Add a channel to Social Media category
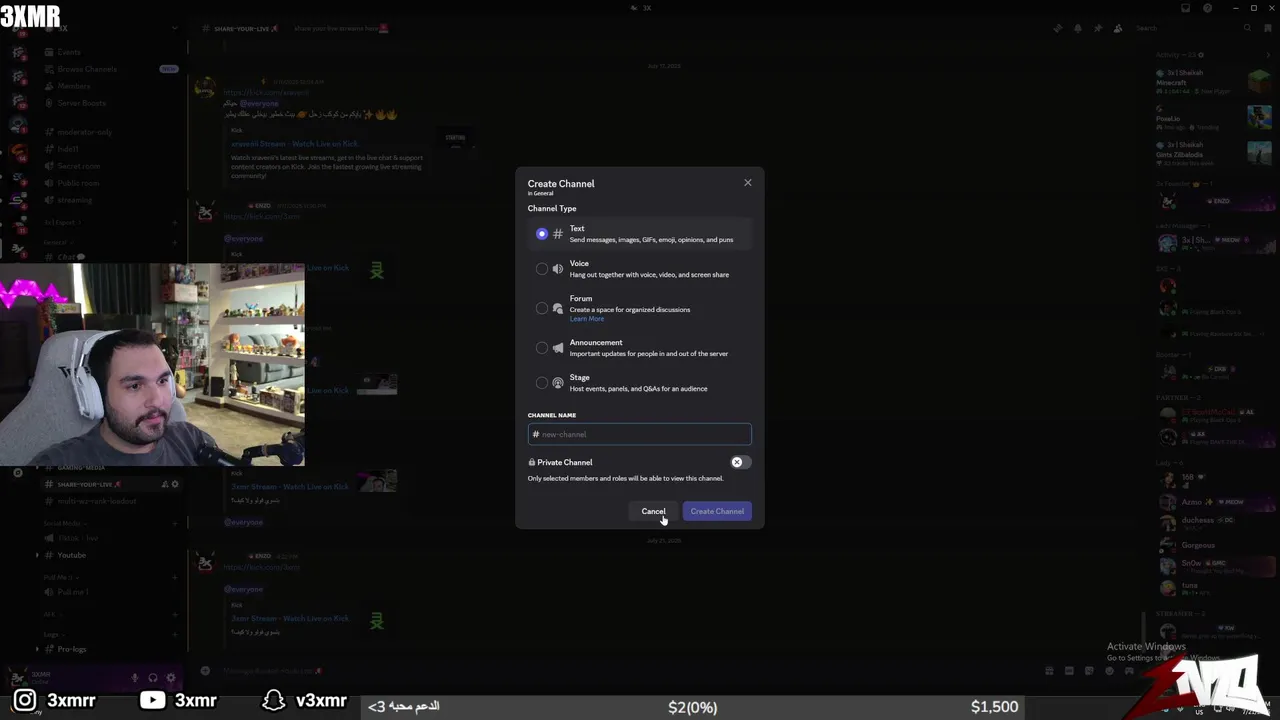Viewport: 1280px width, 720px height. (x=175, y=523)
